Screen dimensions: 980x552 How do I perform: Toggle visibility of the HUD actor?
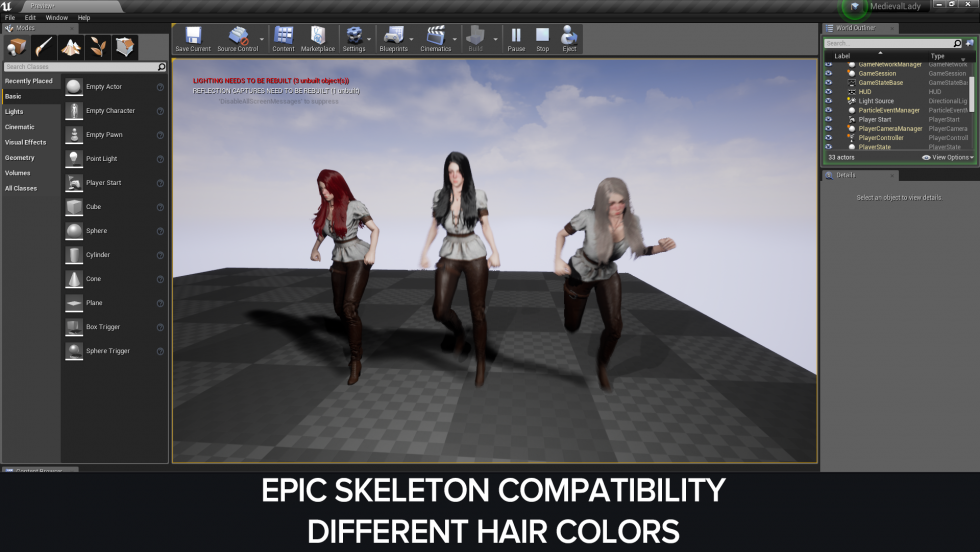point(828,92)
